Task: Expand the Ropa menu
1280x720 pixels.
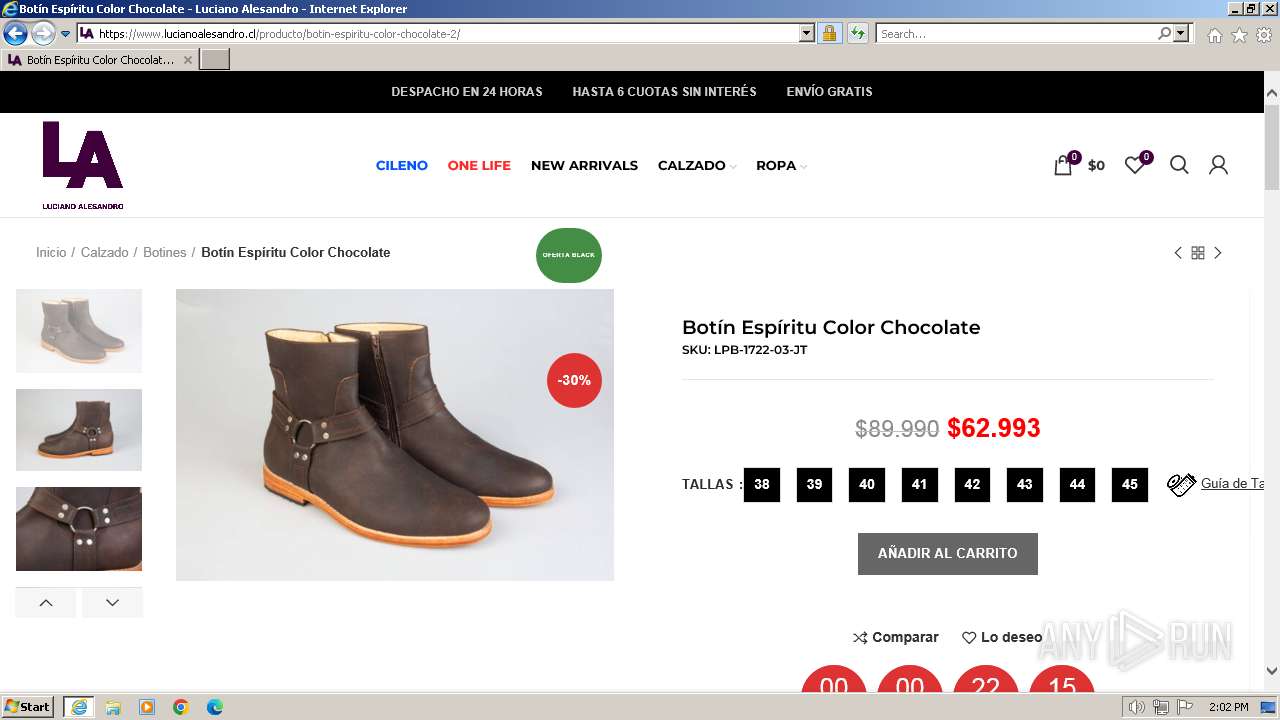Action: (780, 166)
